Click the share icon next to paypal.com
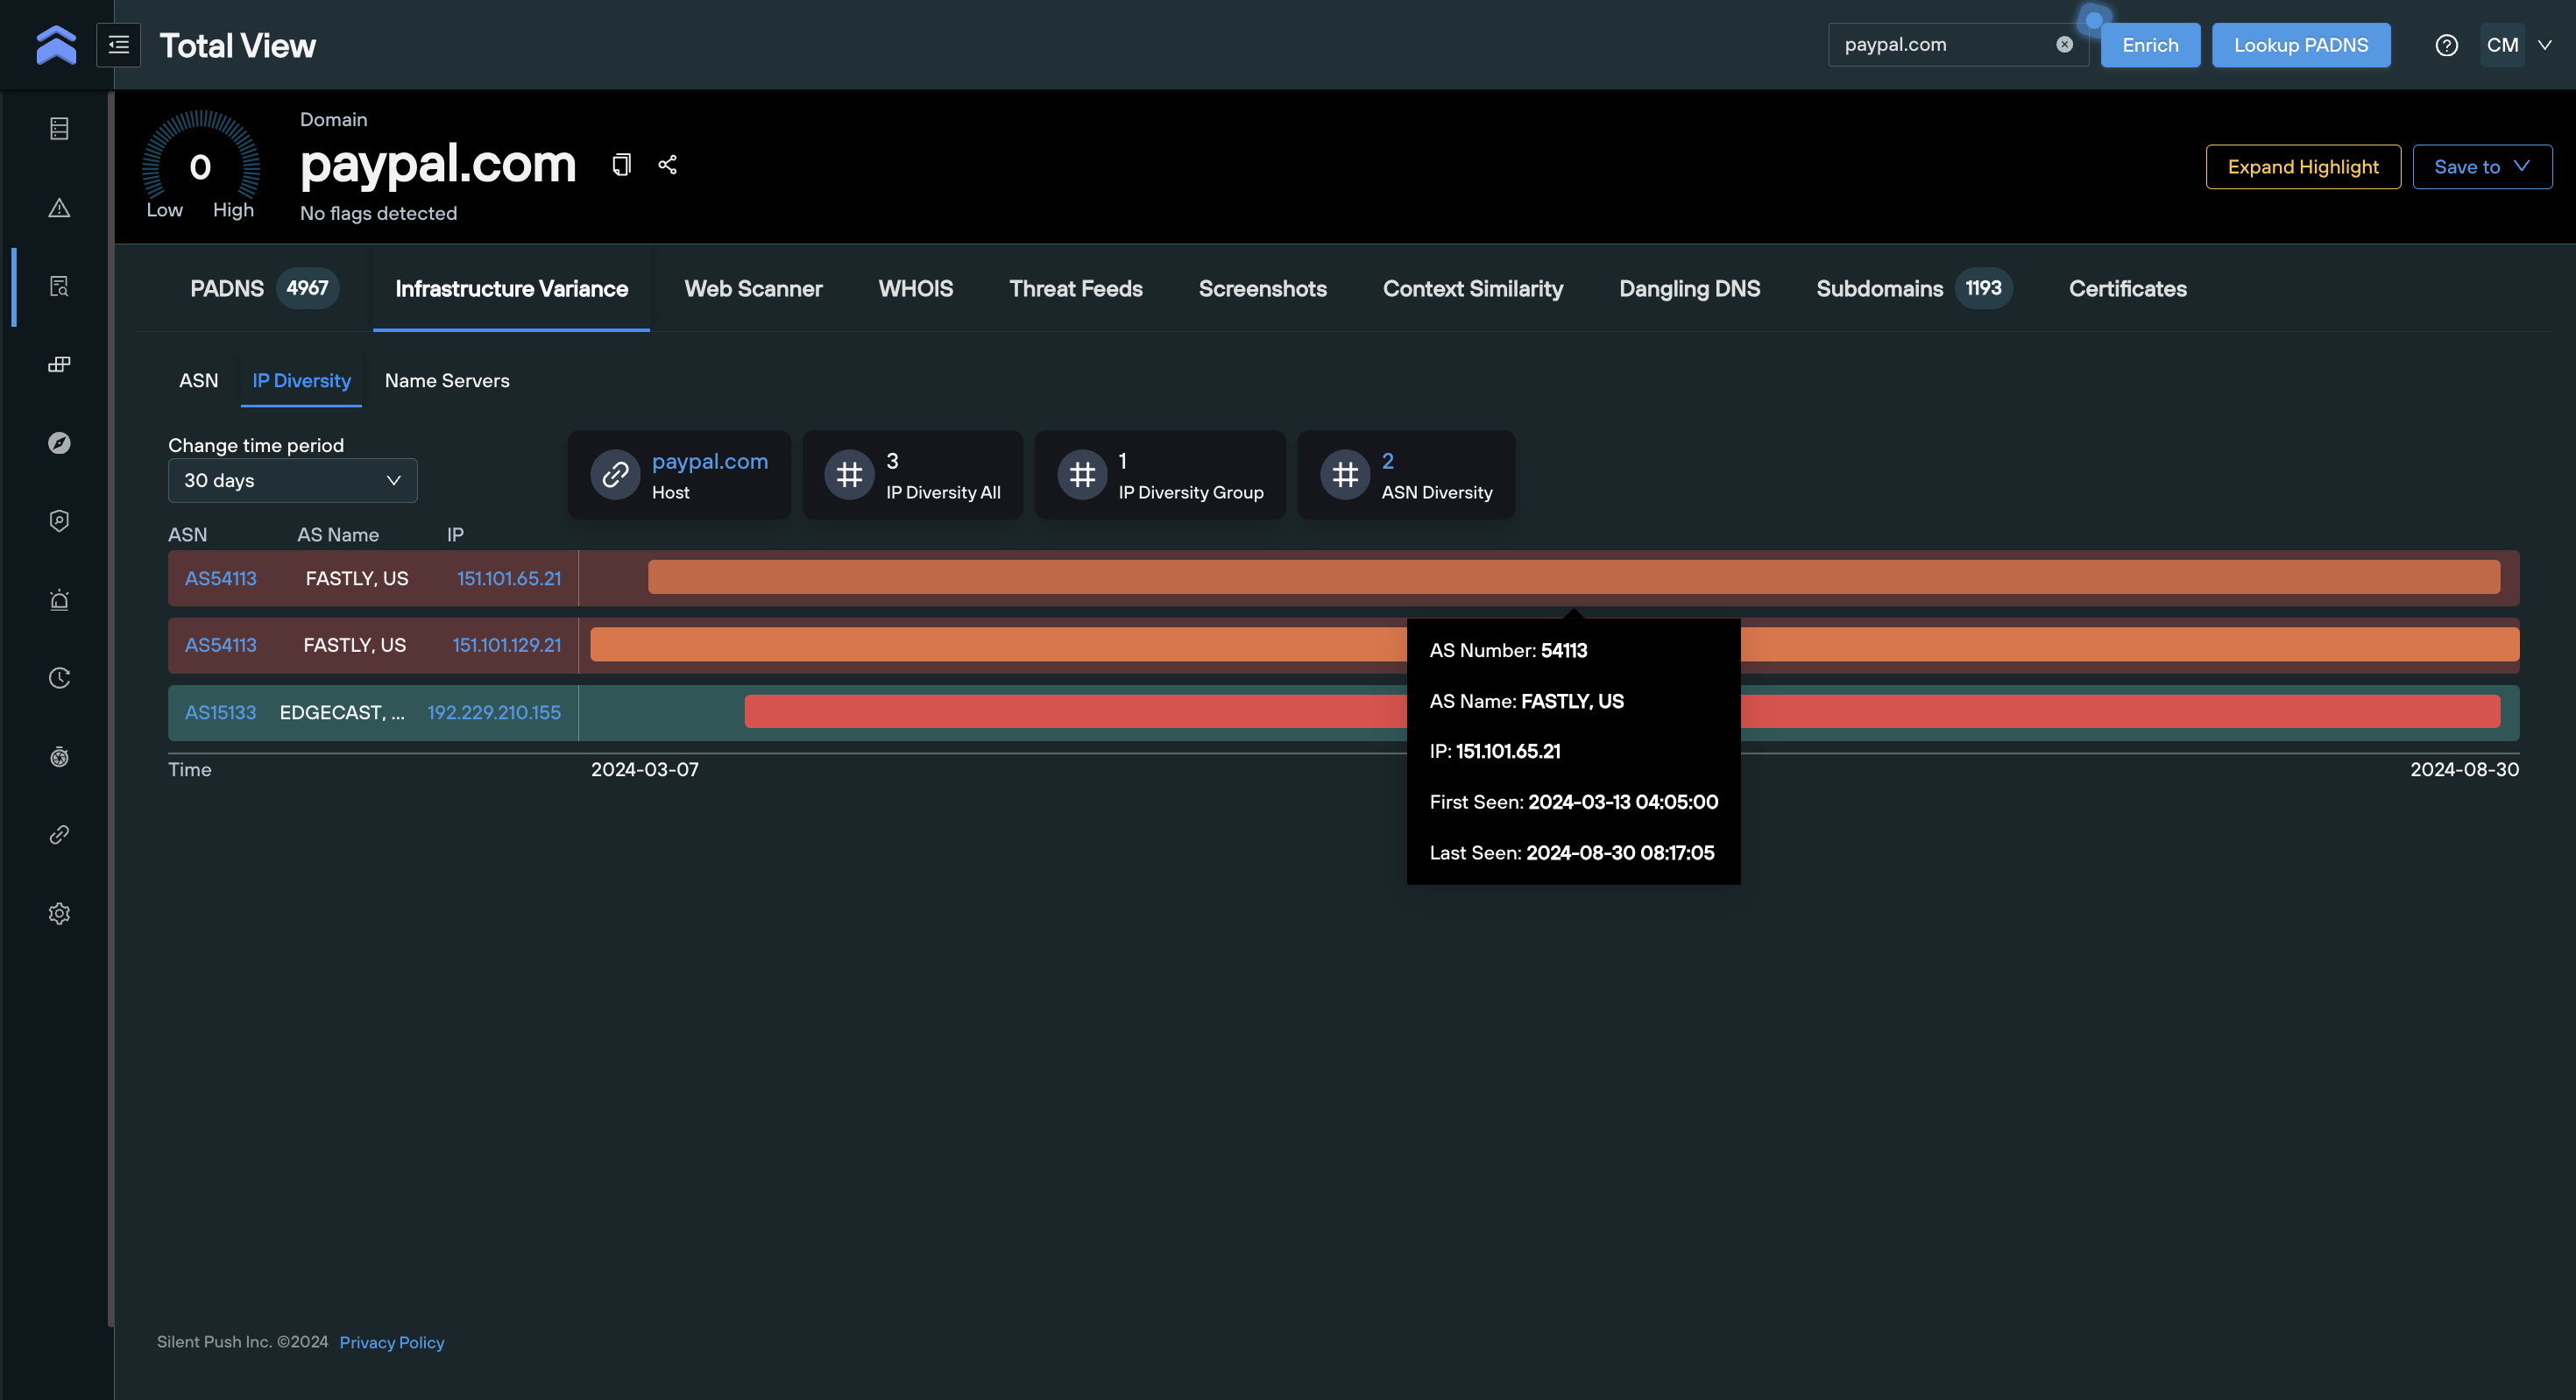Image resolution: width=2576 pixels, height=1400 pixels. [x=668, y=165]
